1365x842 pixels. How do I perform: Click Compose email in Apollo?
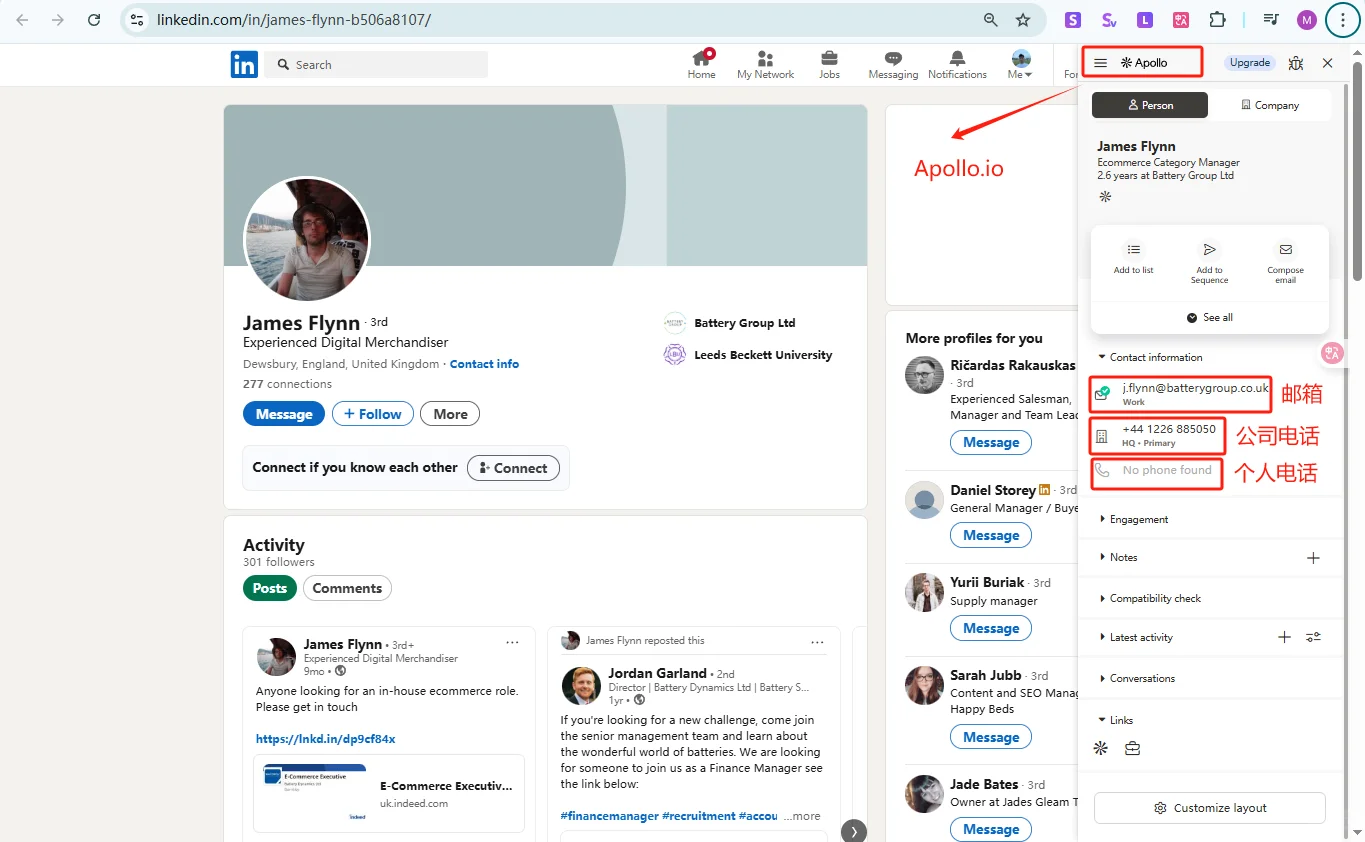1285,261
